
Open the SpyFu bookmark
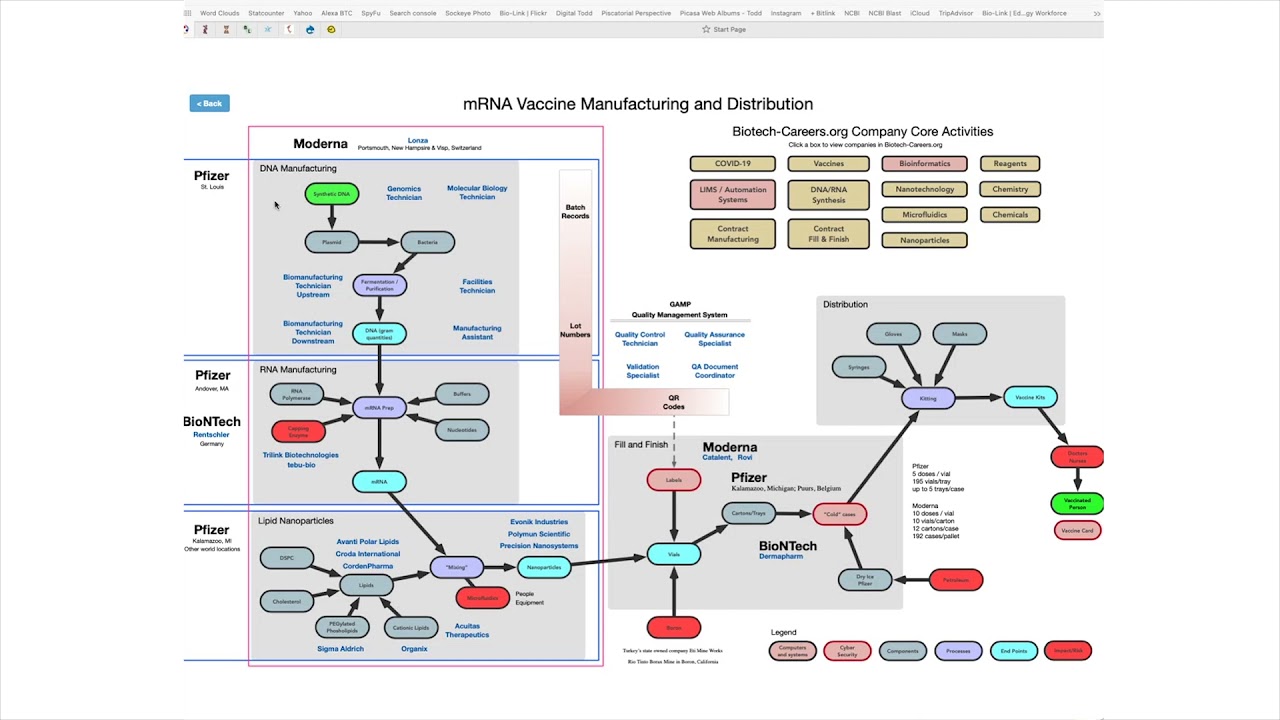pos(371,13)
